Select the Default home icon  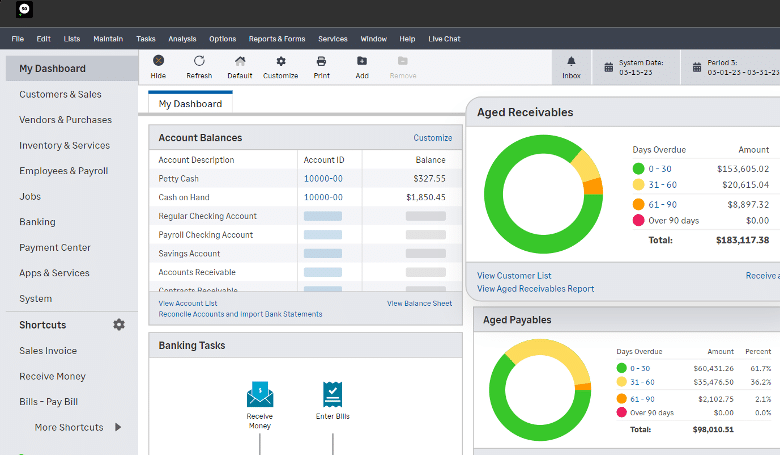coord(240,62)
